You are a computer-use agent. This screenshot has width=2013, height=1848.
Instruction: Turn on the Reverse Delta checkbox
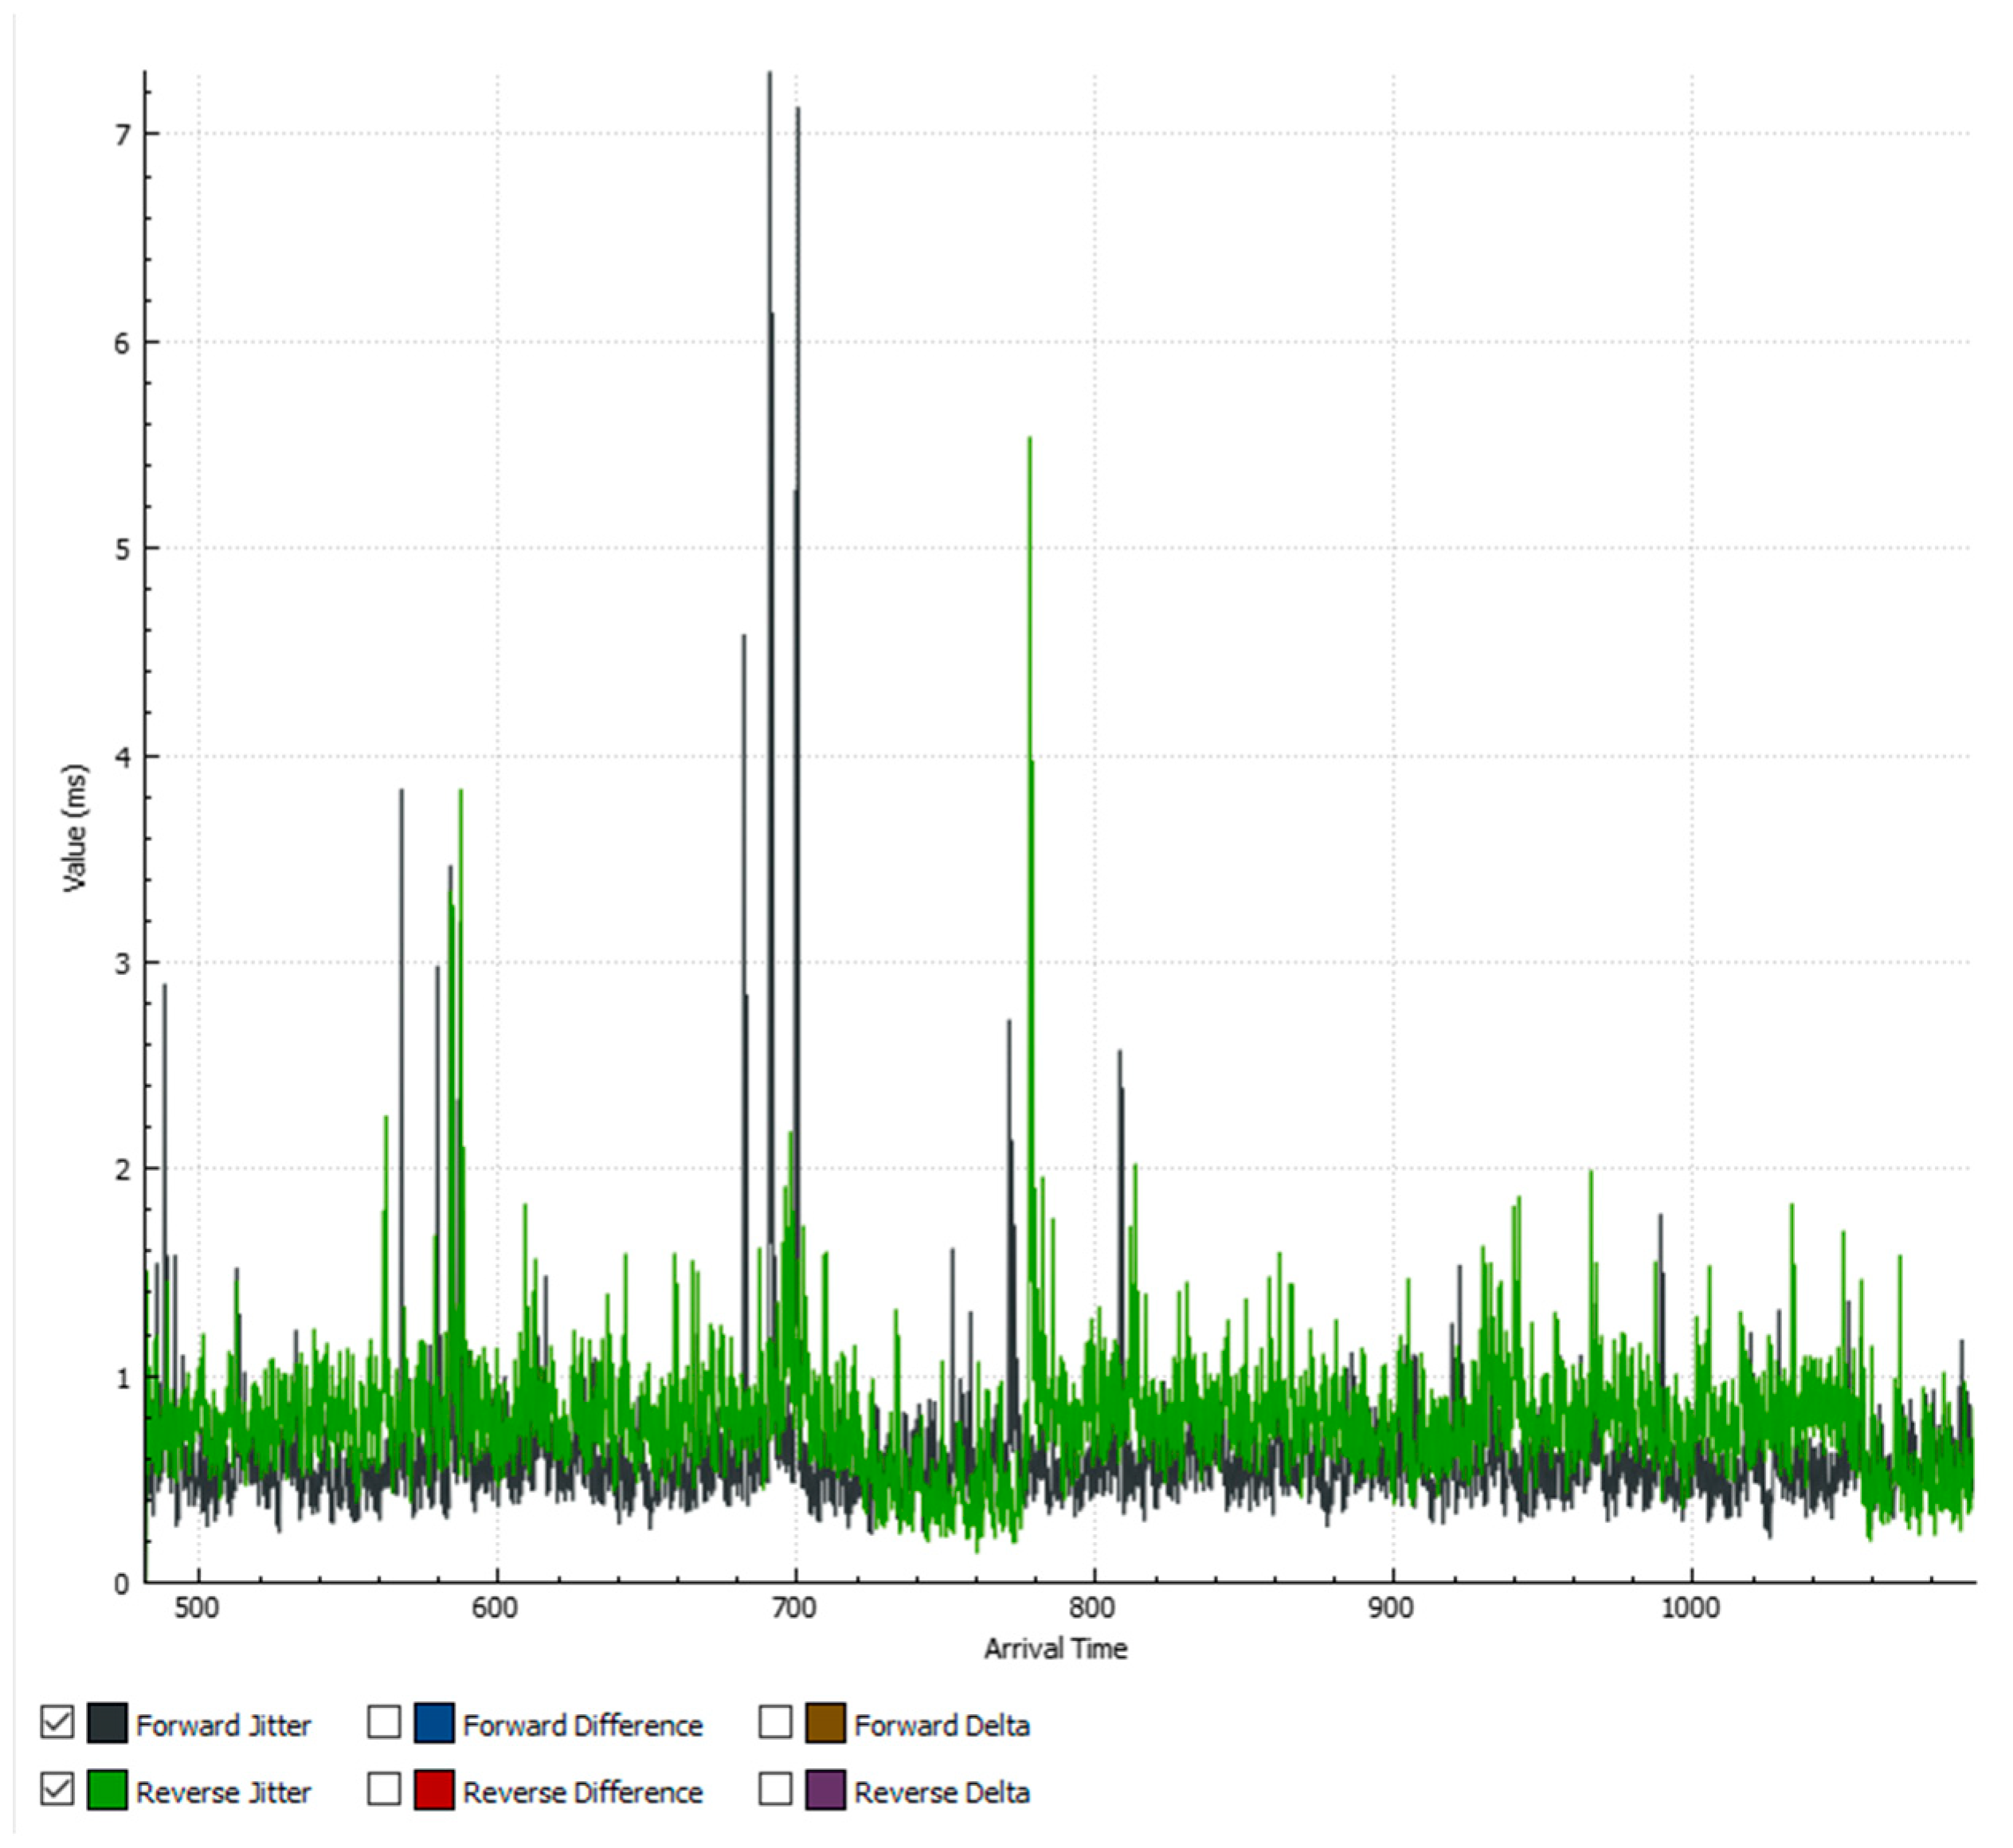pos(775,1789)
